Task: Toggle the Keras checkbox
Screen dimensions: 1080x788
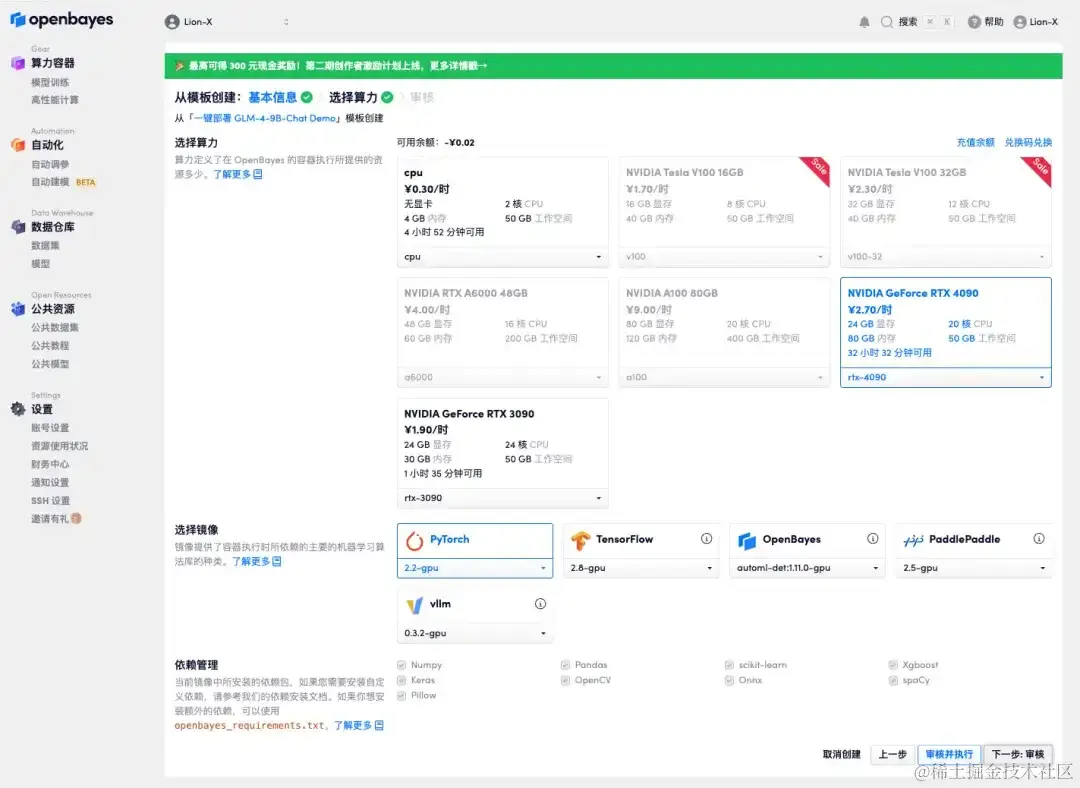Action: (402, 681)
